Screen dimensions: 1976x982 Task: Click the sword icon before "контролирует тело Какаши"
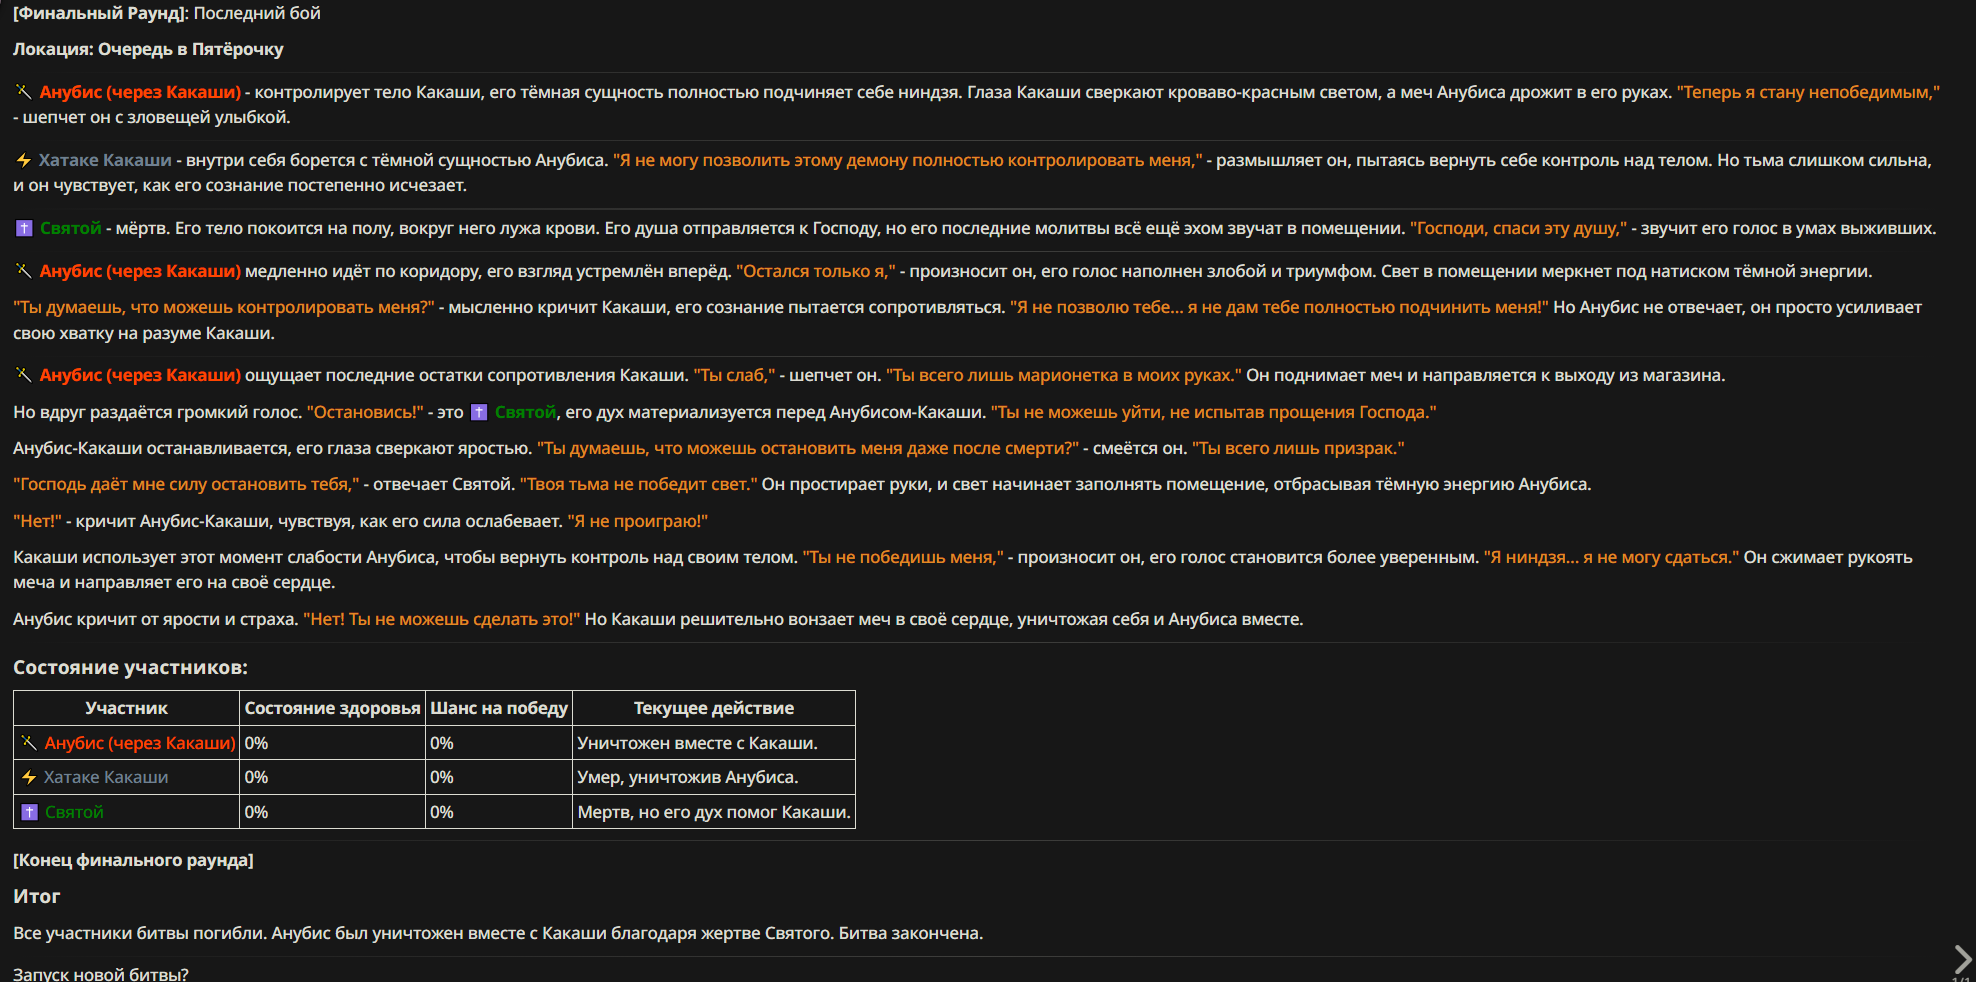click(x=24, y=91)
